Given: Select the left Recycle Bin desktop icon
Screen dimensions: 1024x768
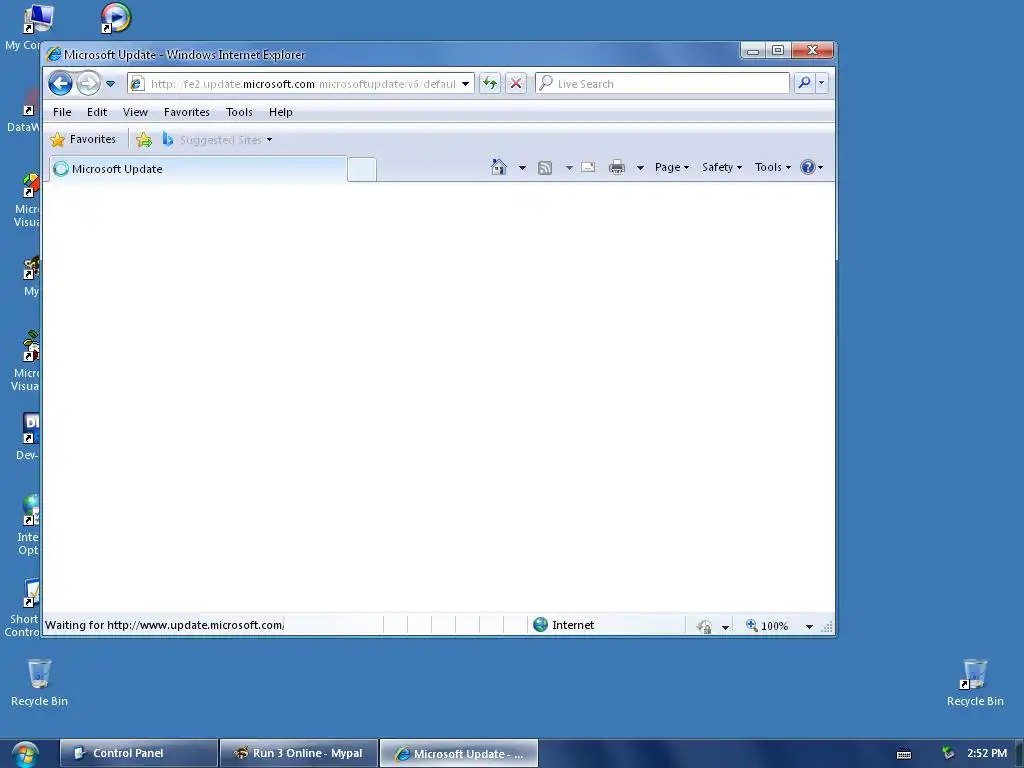Looking at the screenshot, I should click(x=39, y=682).
